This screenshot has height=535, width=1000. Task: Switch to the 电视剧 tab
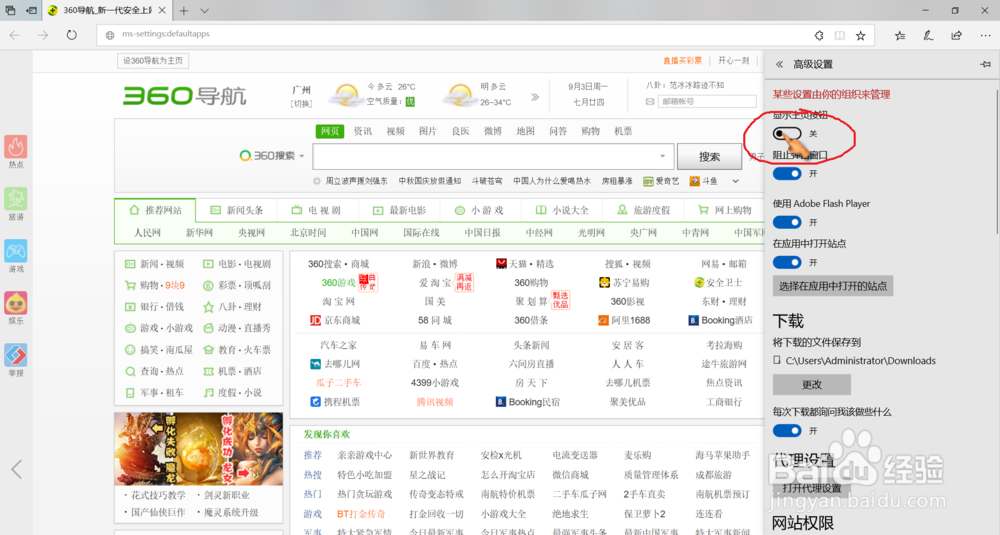pos(318,210)
